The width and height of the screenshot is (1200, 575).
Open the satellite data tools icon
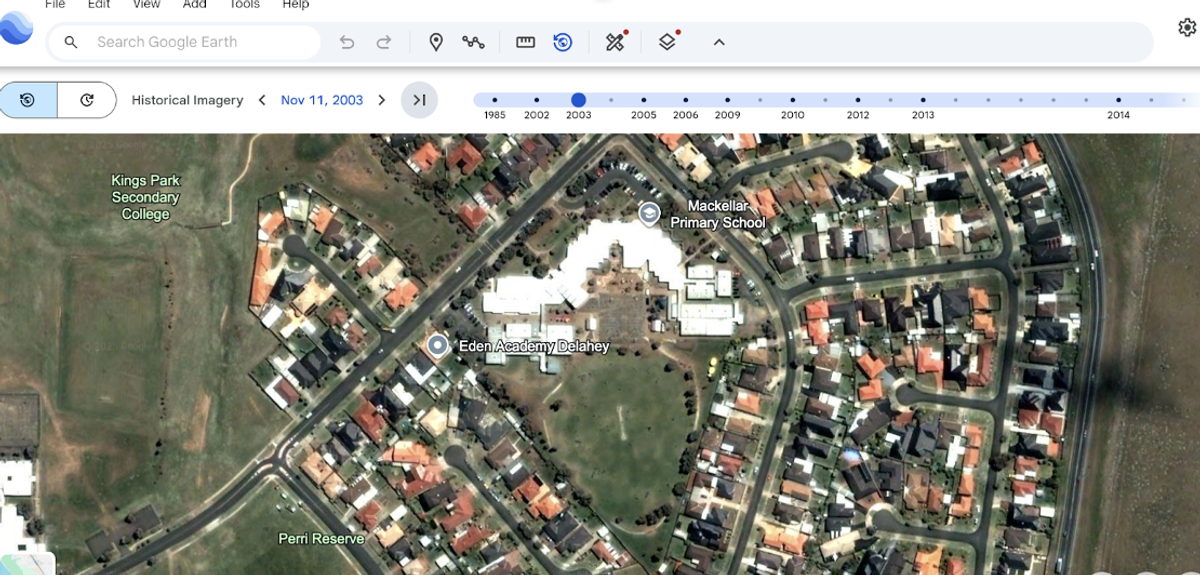pos(615,42)
